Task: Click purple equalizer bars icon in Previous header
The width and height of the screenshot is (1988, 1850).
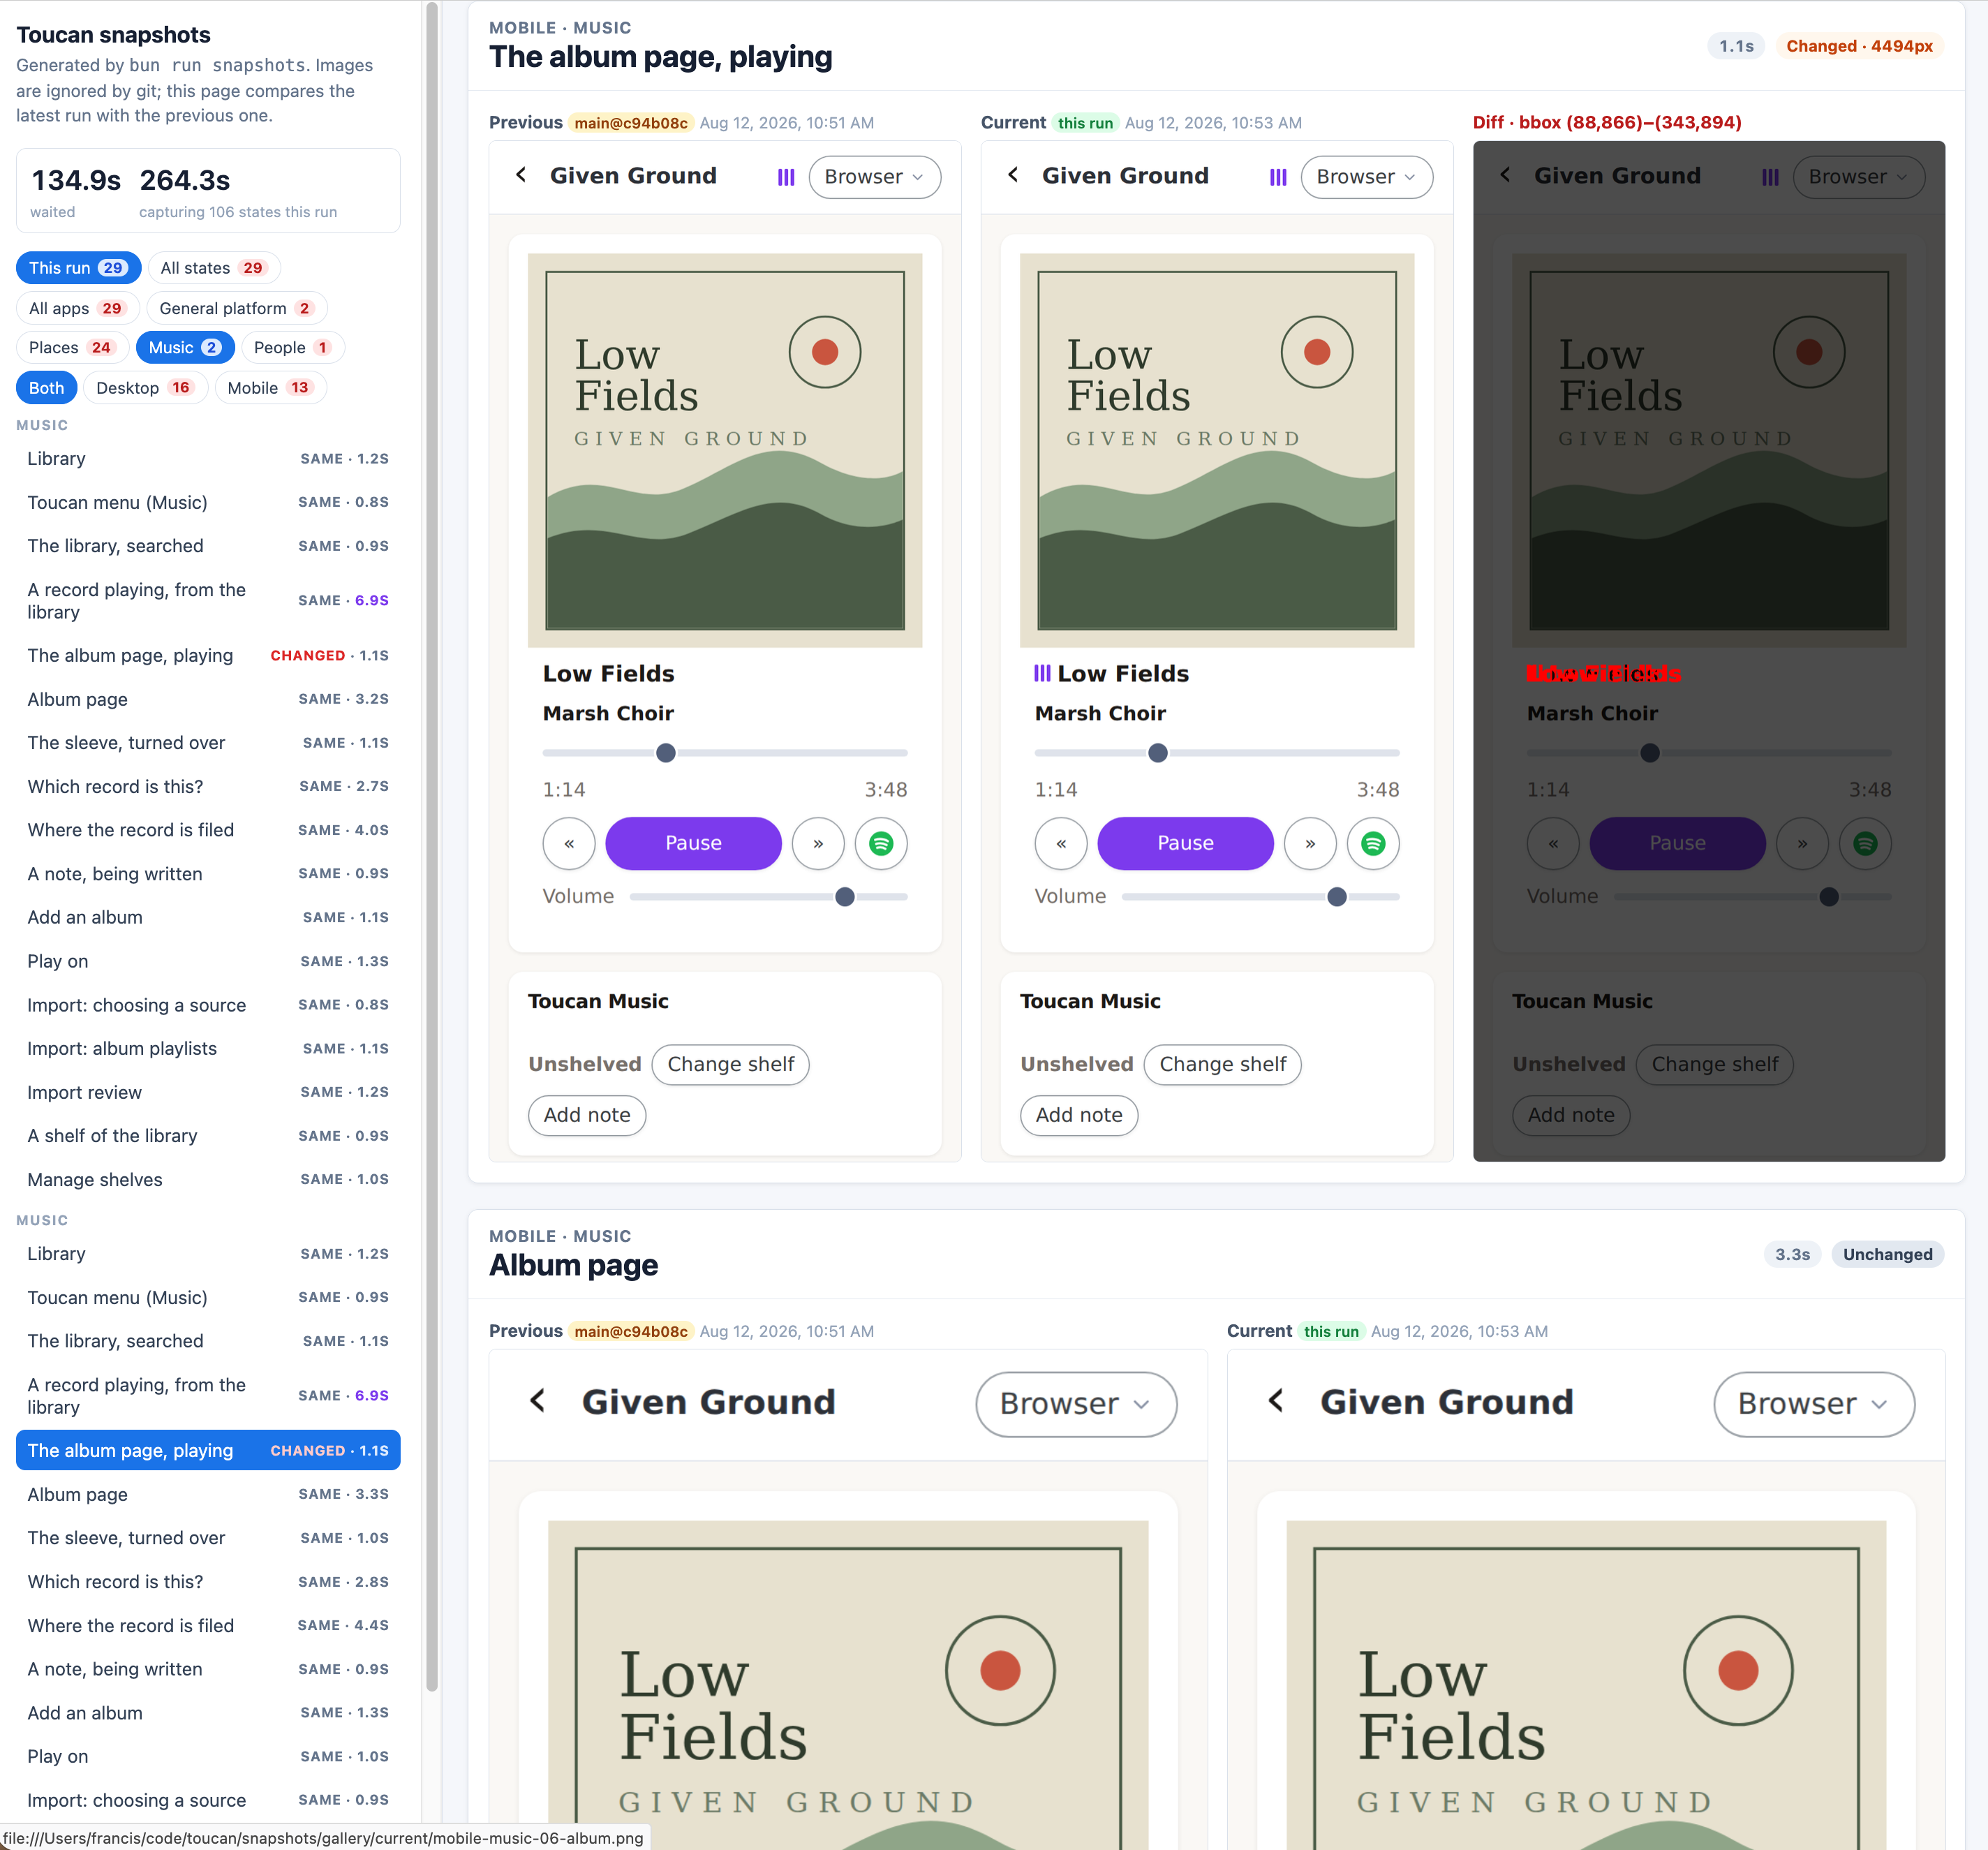Action: pyautogui.click(x=786, y=177)
